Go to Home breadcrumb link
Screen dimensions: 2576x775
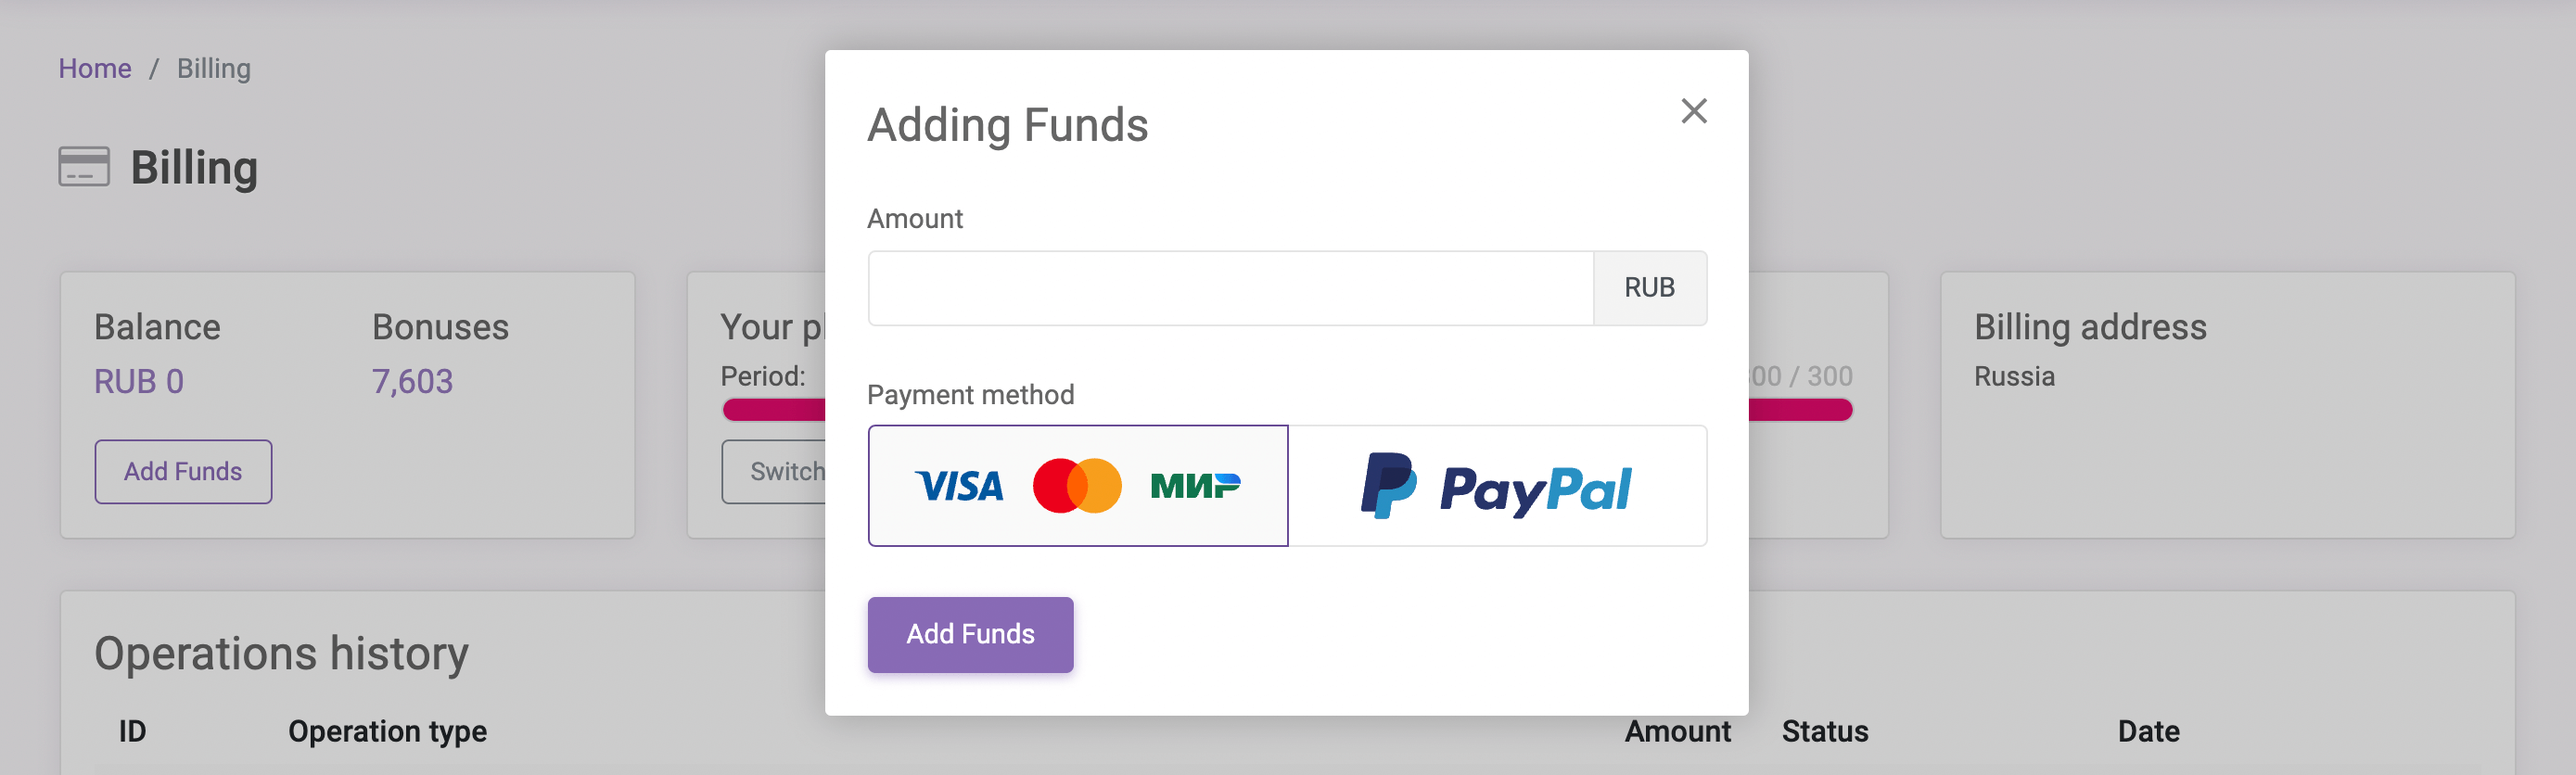pyautogui.click(x=95, y=68)
